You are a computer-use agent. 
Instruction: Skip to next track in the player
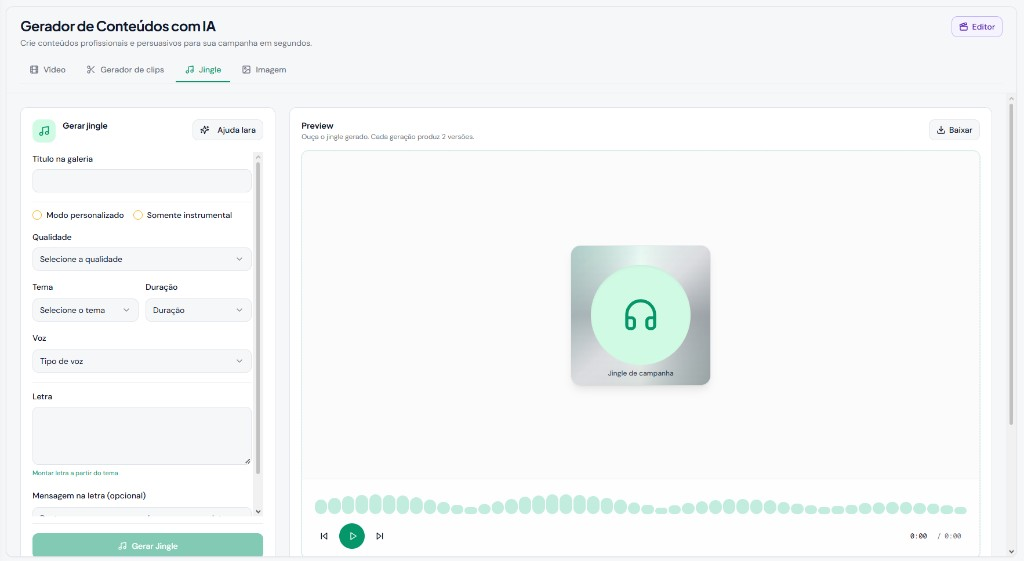380,536
